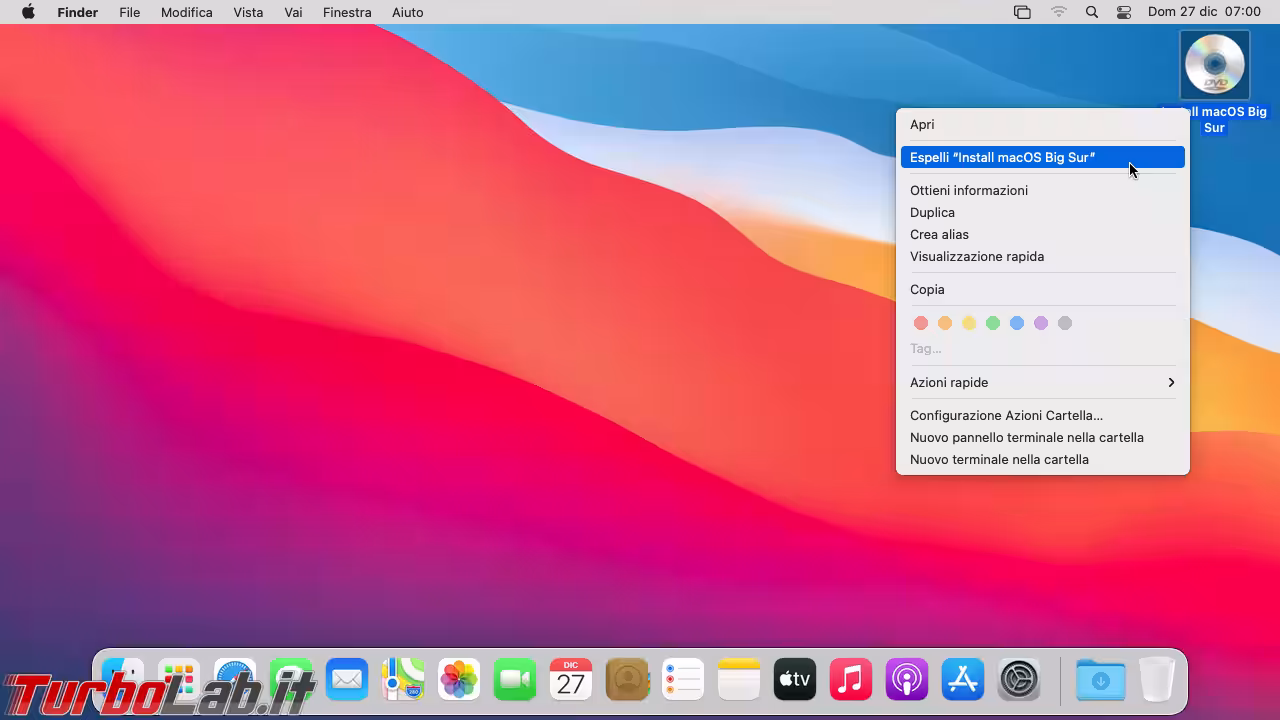Click Configurazione Azioni Cartella...

click(x=1006, y=415)
